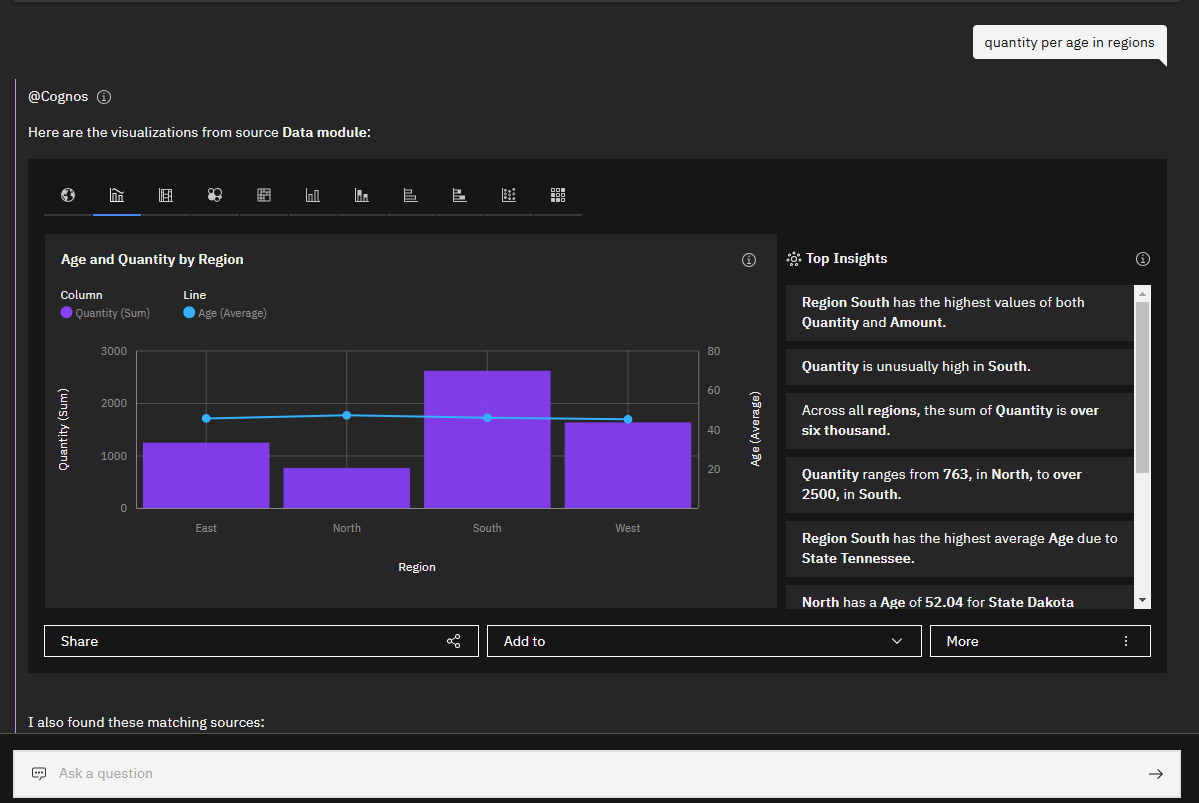Click the Top Insights sparkle icon

coord(794,259)
